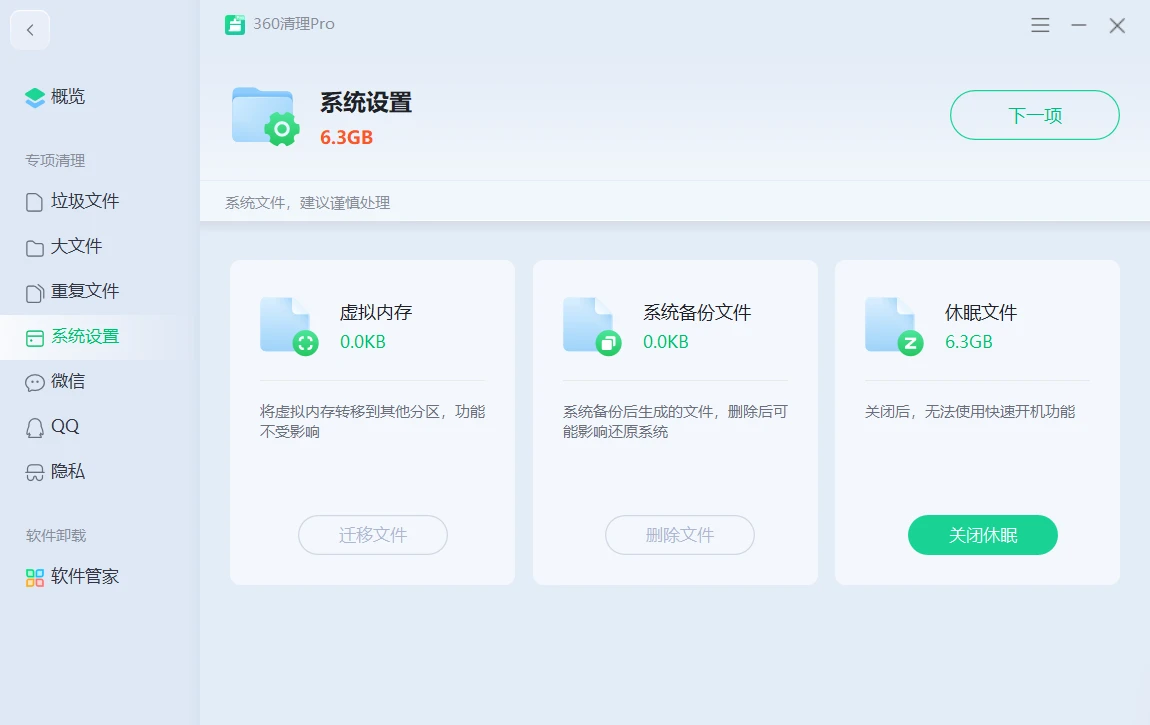
Task: Click the 下一项 button
Action: coord(1034,115)
